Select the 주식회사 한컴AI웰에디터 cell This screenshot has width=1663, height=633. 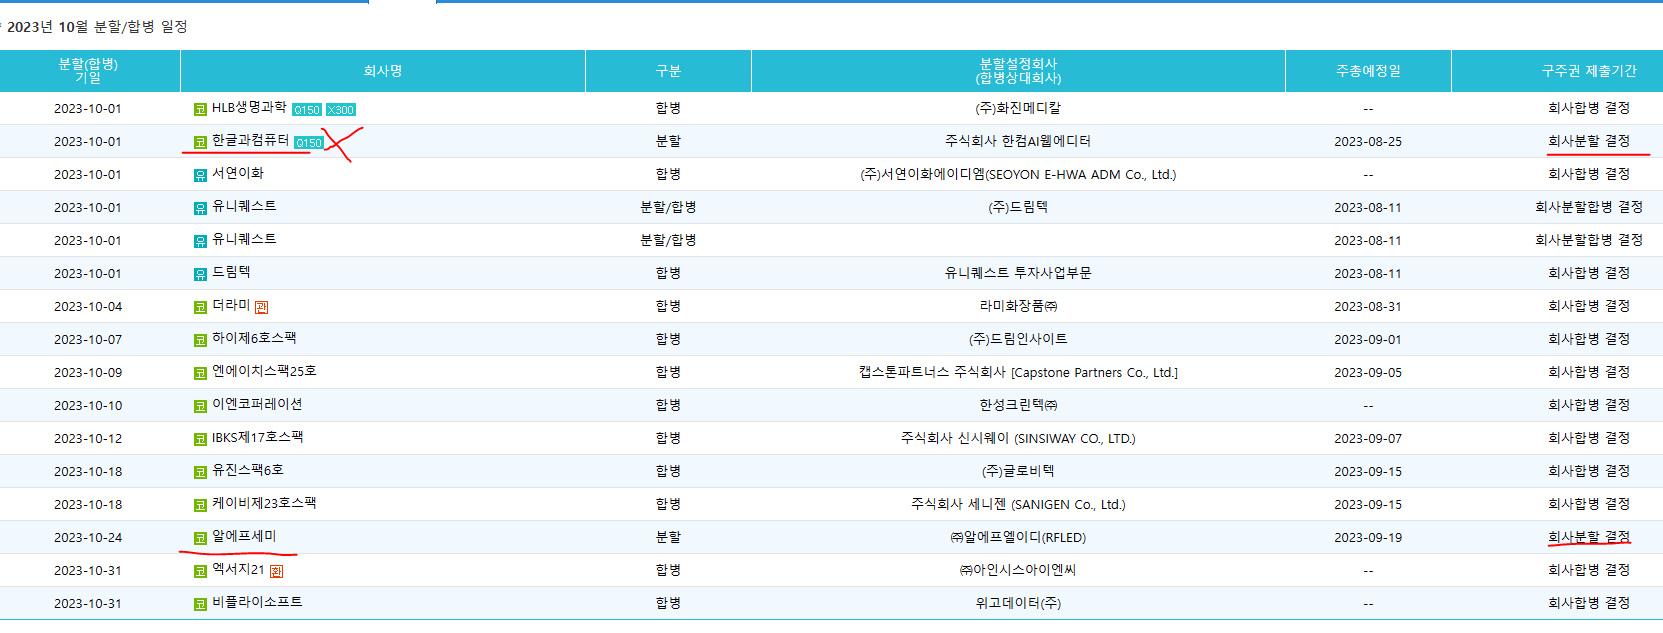pyautogui.click(x=1018, y=141)
